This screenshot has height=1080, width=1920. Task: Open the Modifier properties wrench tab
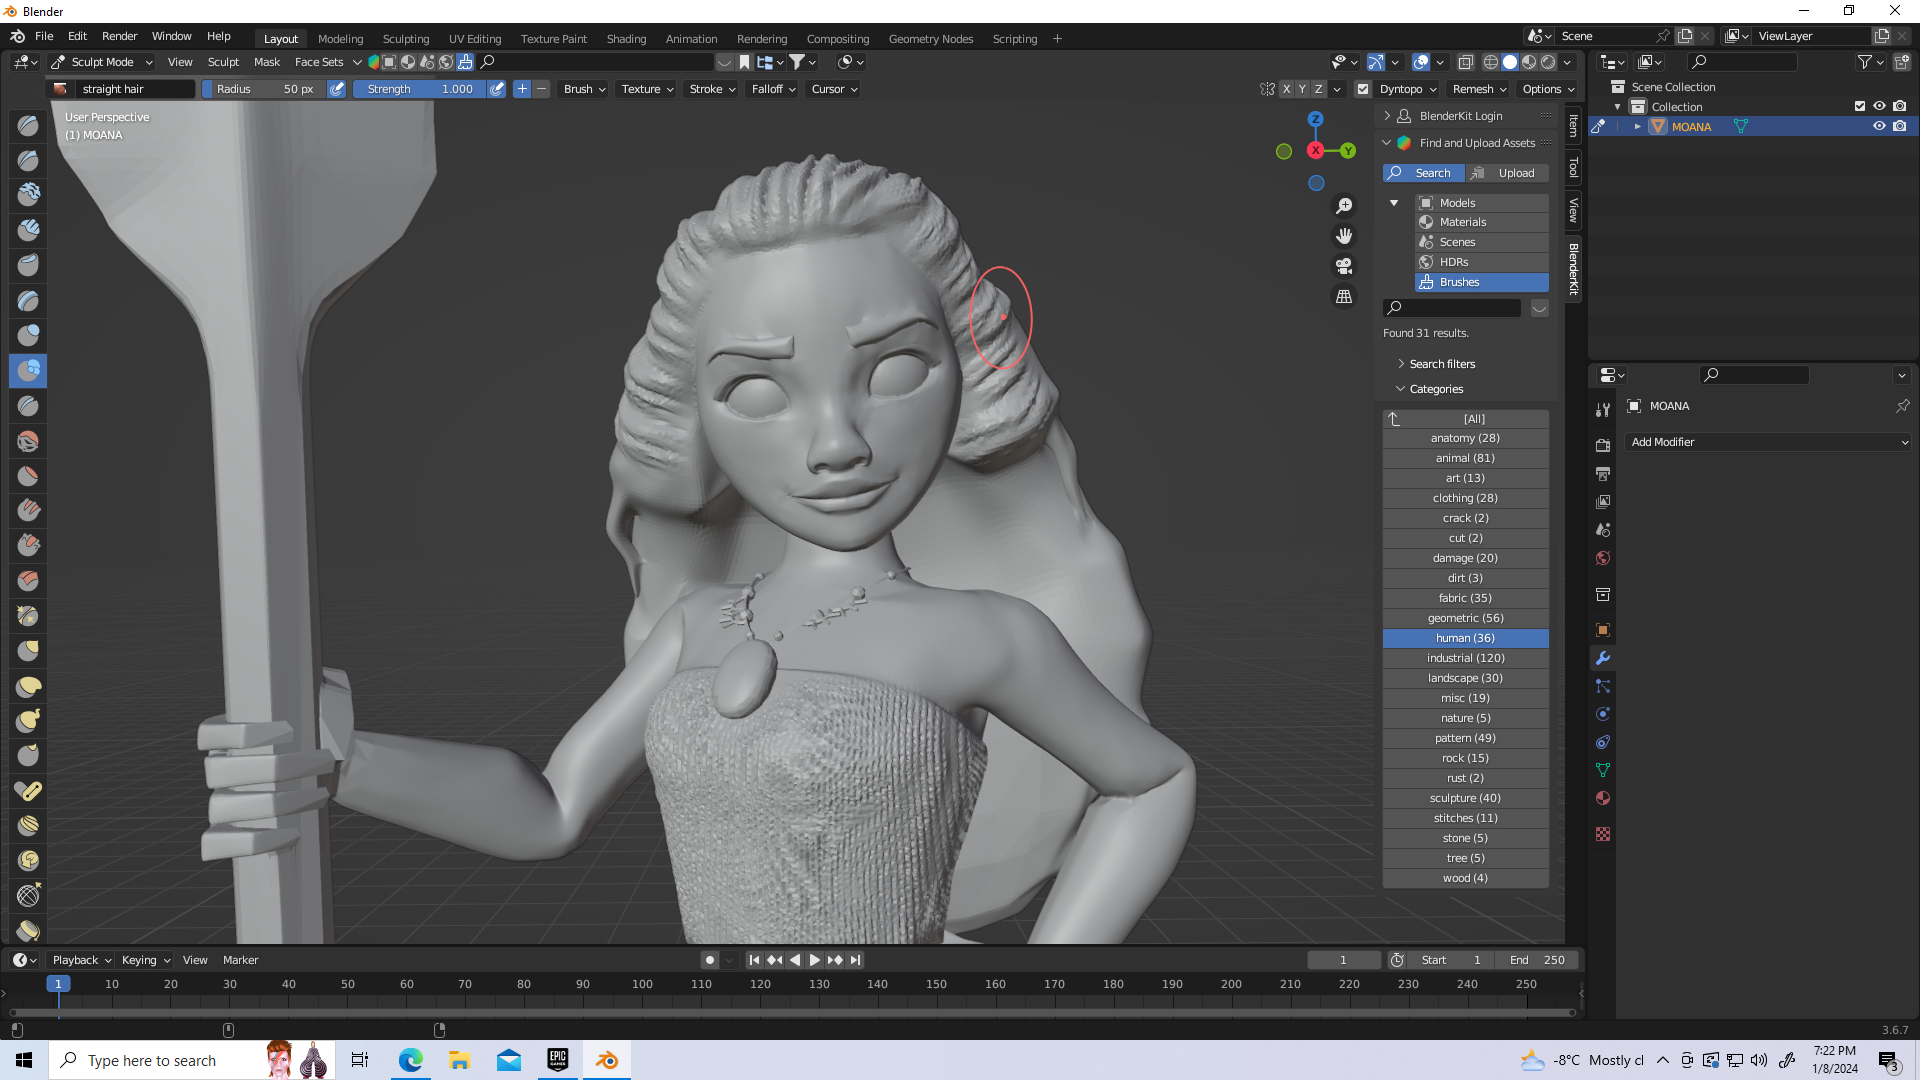pyautogui.click(x=1603, y=658)
